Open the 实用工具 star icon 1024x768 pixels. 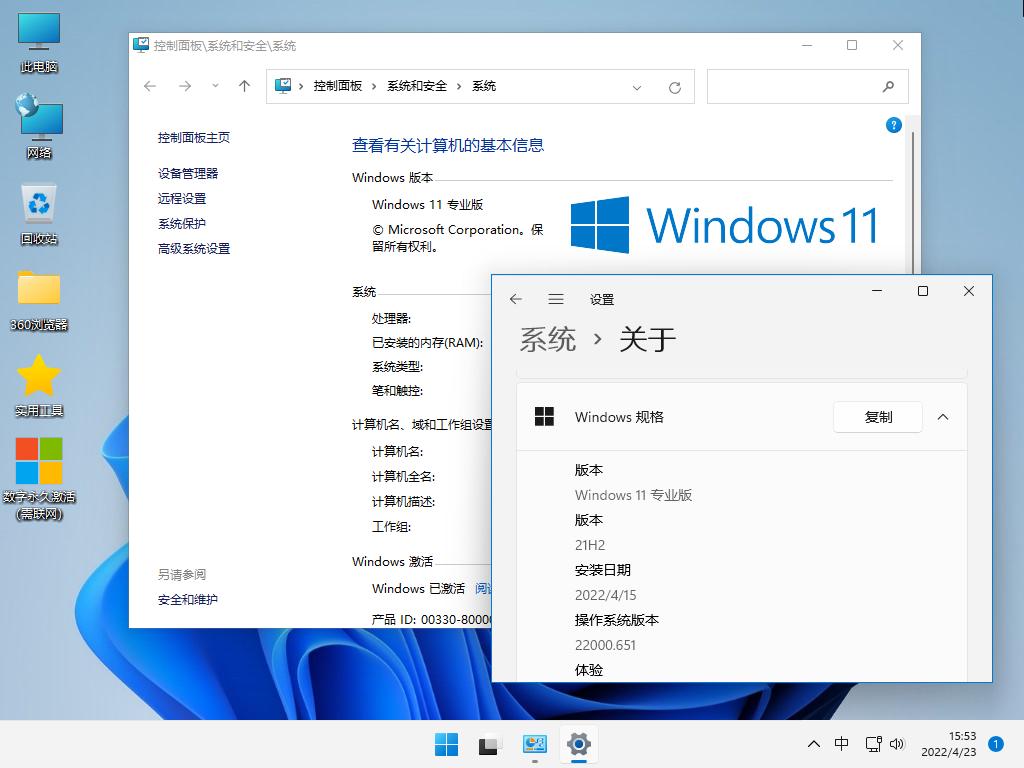[x=39, y=385]
